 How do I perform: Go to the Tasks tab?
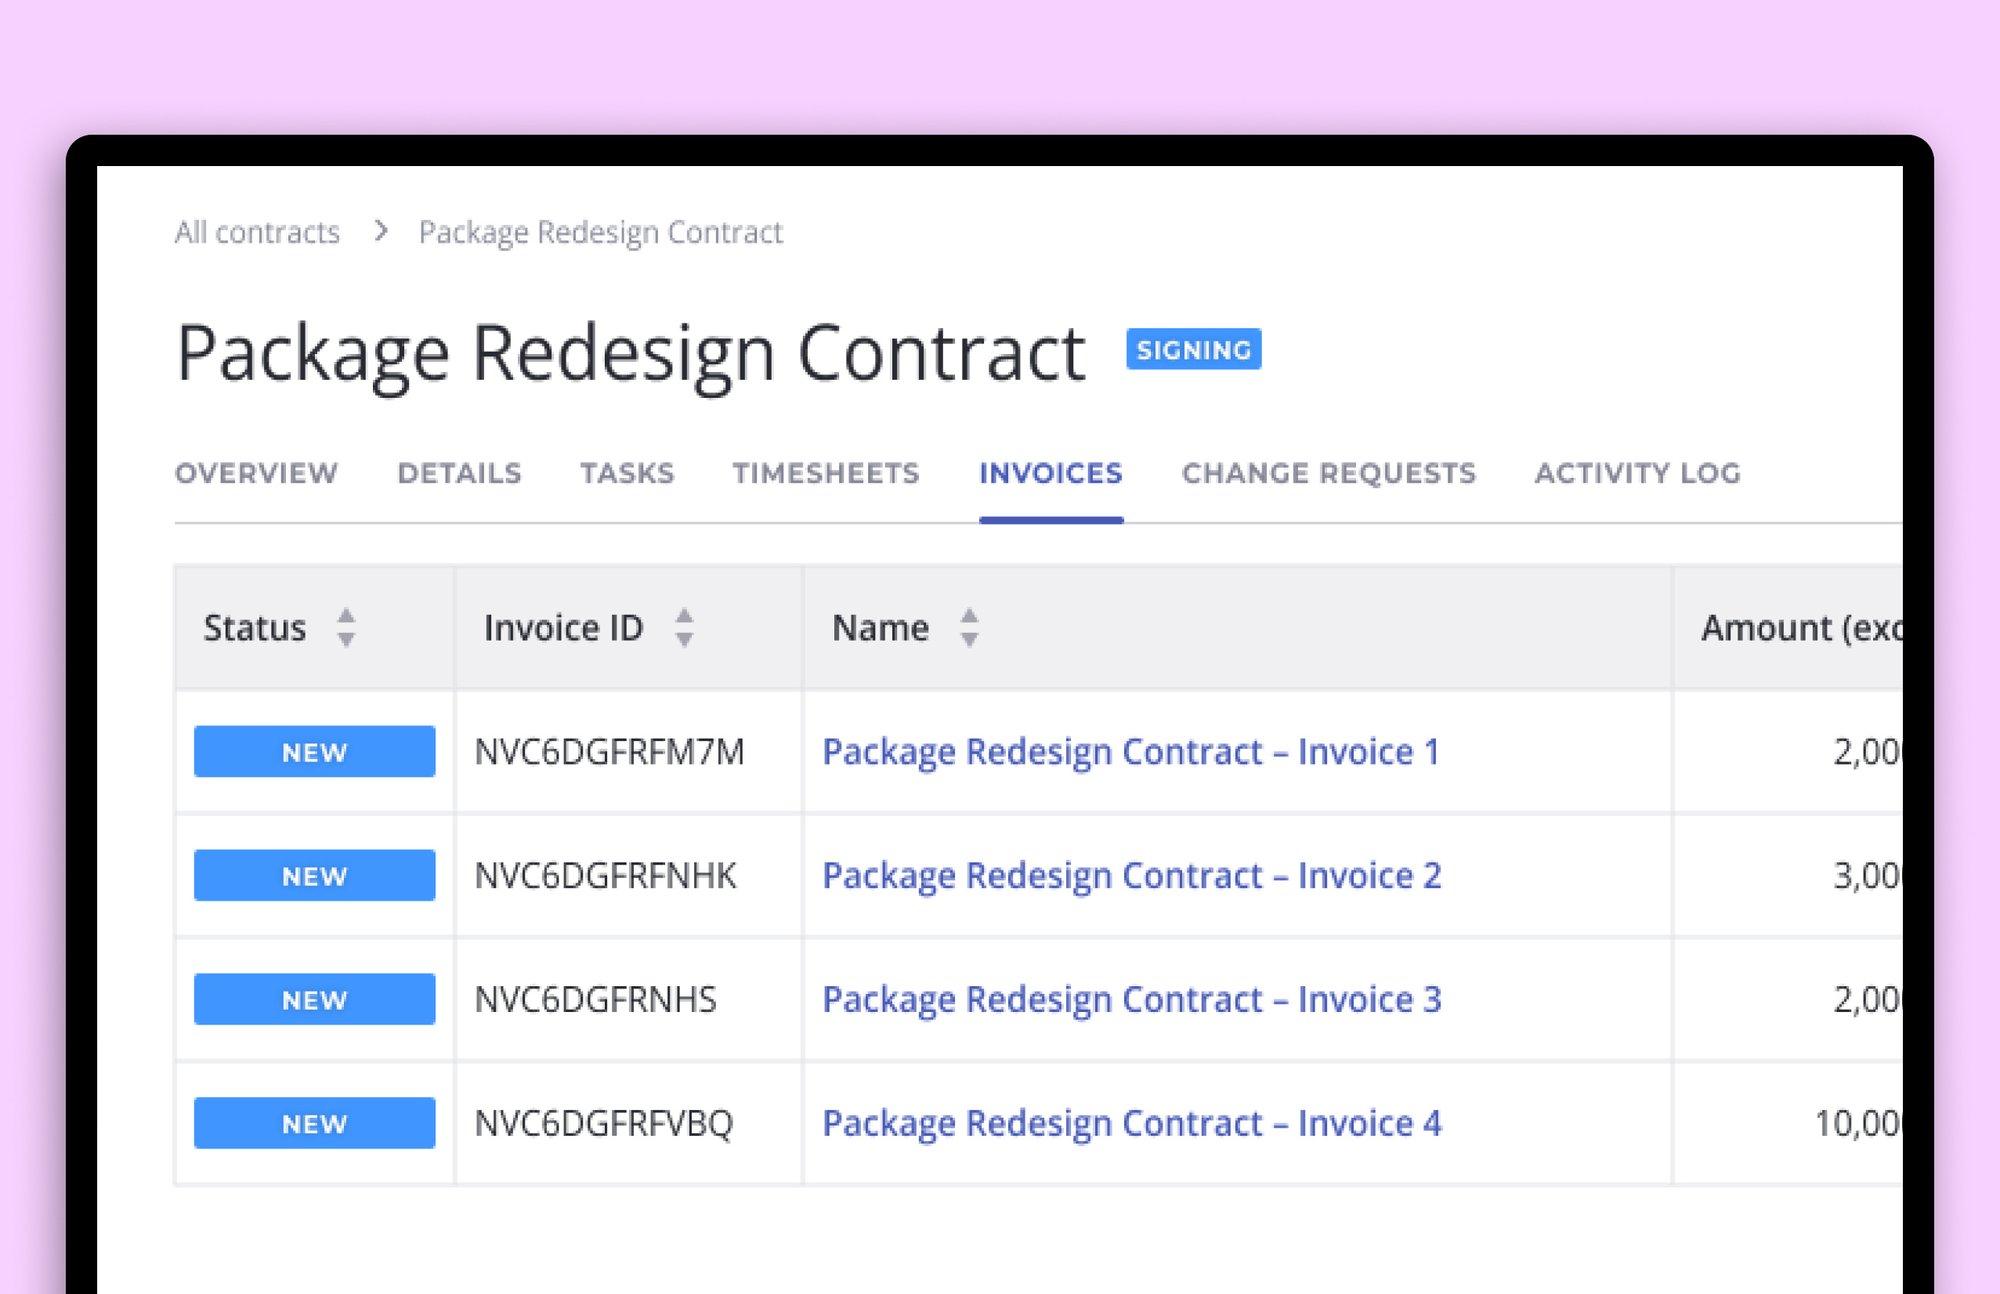[x=627, y=473]
